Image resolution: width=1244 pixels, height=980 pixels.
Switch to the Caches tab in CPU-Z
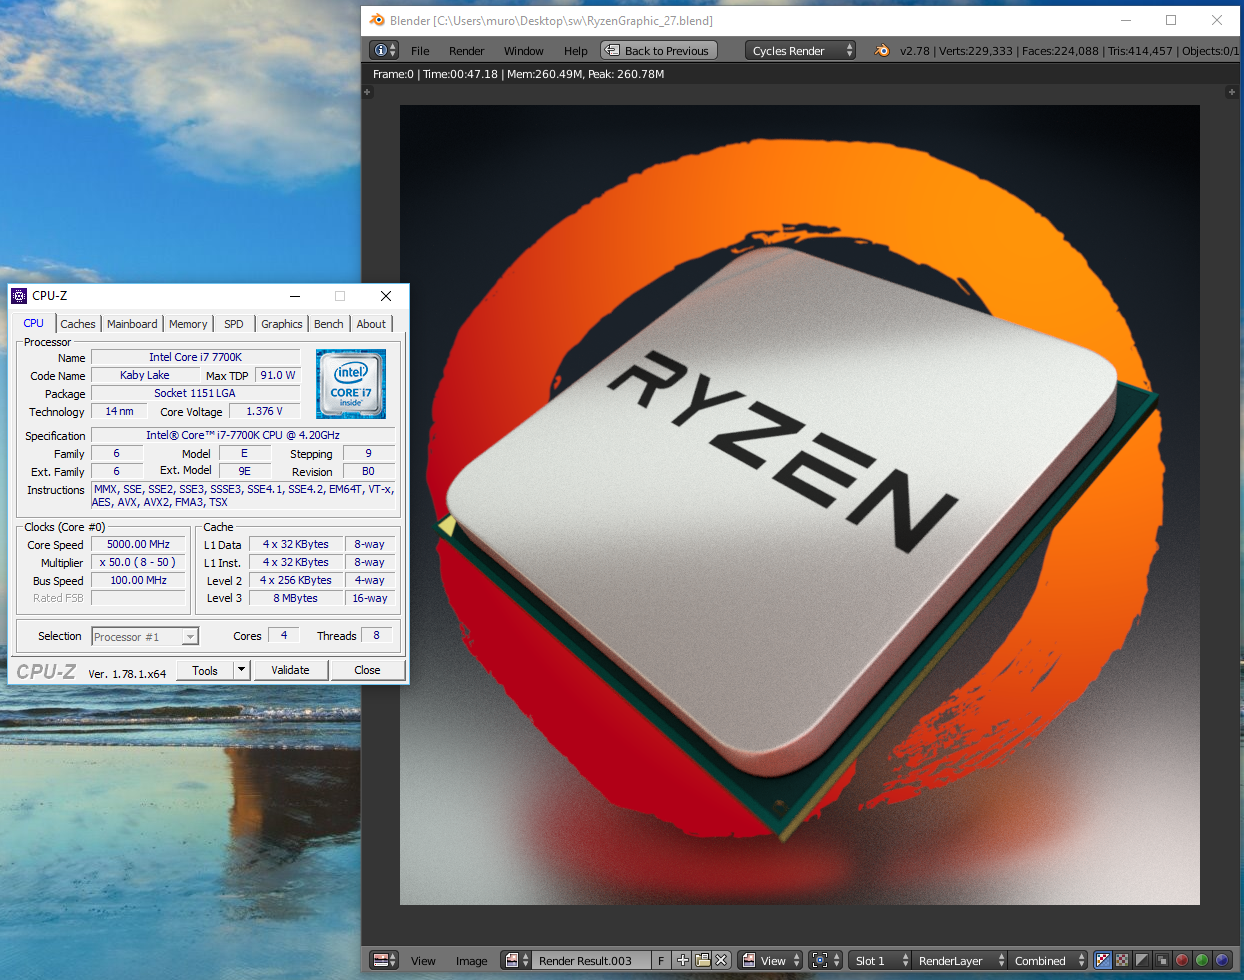78,324
